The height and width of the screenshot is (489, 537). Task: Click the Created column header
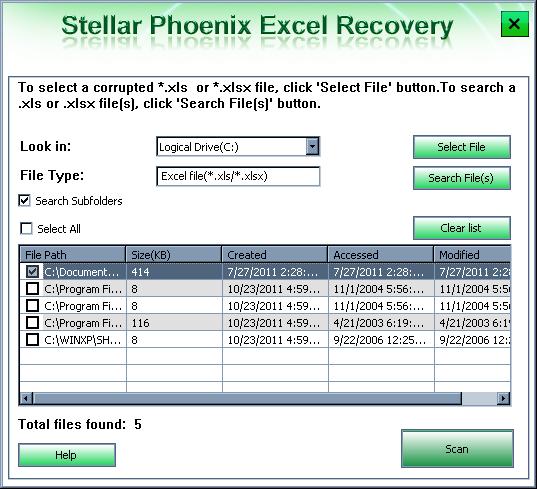click(275, 254)
